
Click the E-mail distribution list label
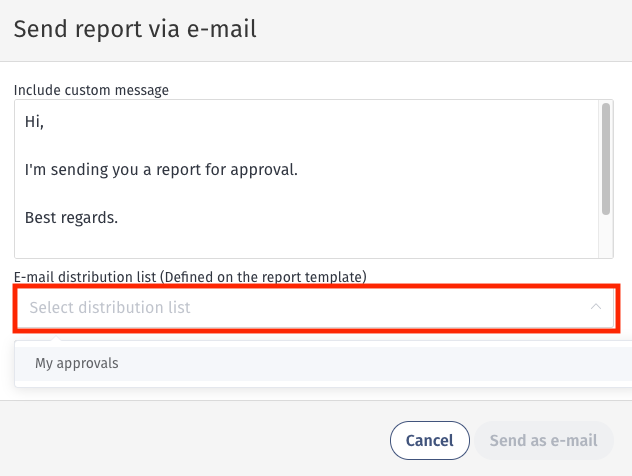pos(85,277)
